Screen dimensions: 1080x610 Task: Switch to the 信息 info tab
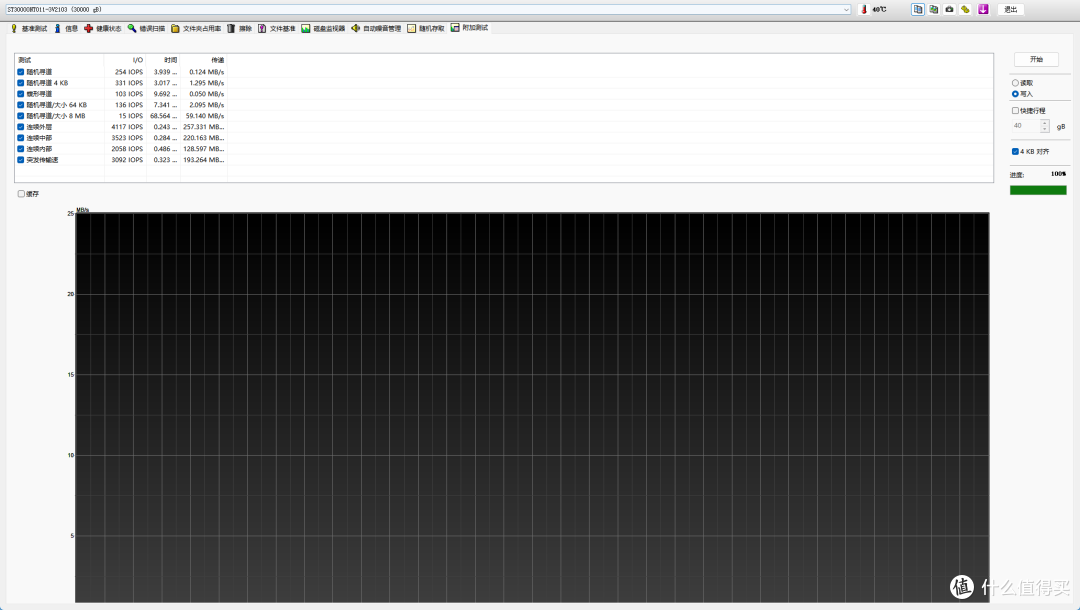coord(66,28)
